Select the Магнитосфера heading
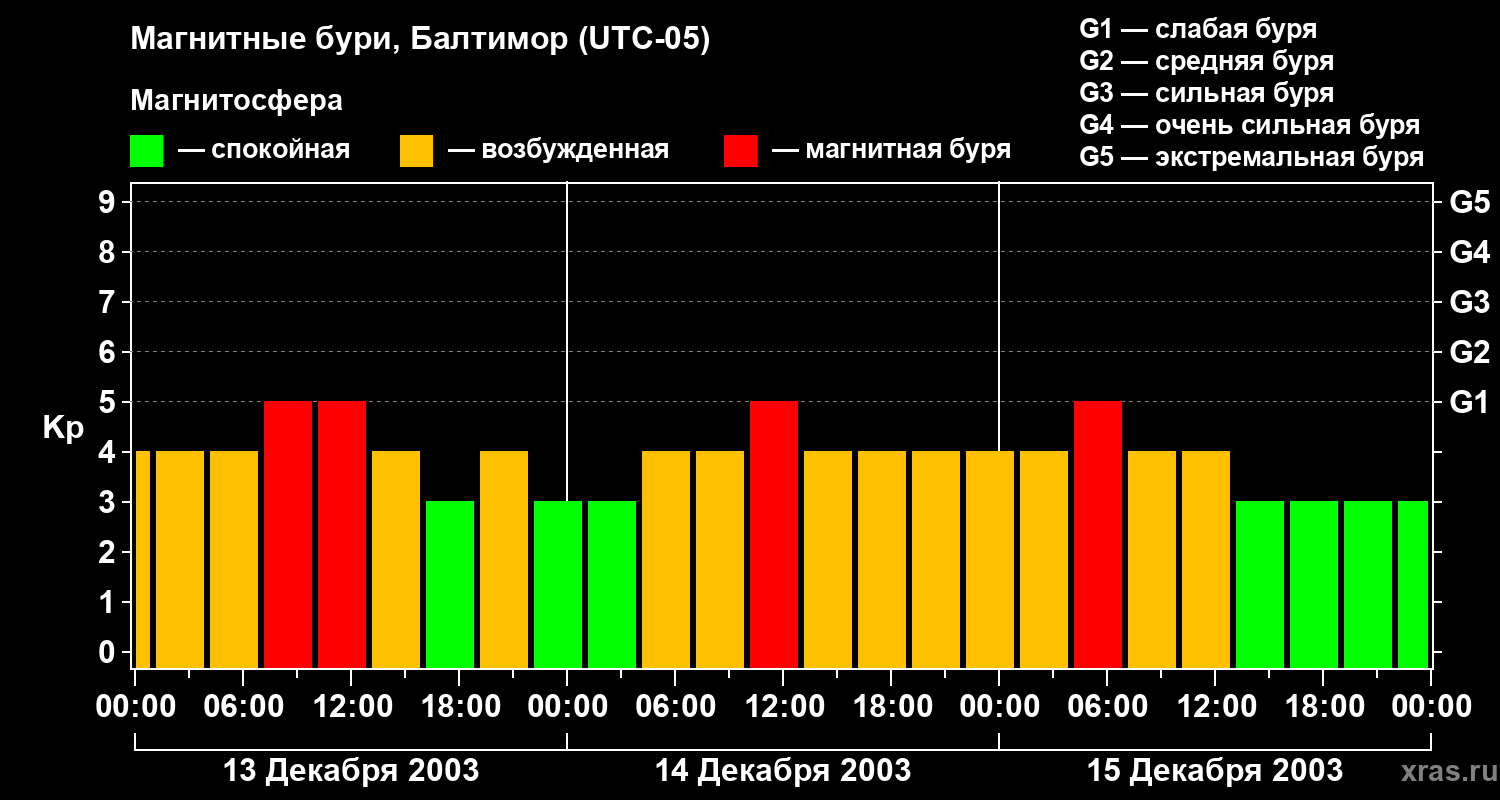 236,101
